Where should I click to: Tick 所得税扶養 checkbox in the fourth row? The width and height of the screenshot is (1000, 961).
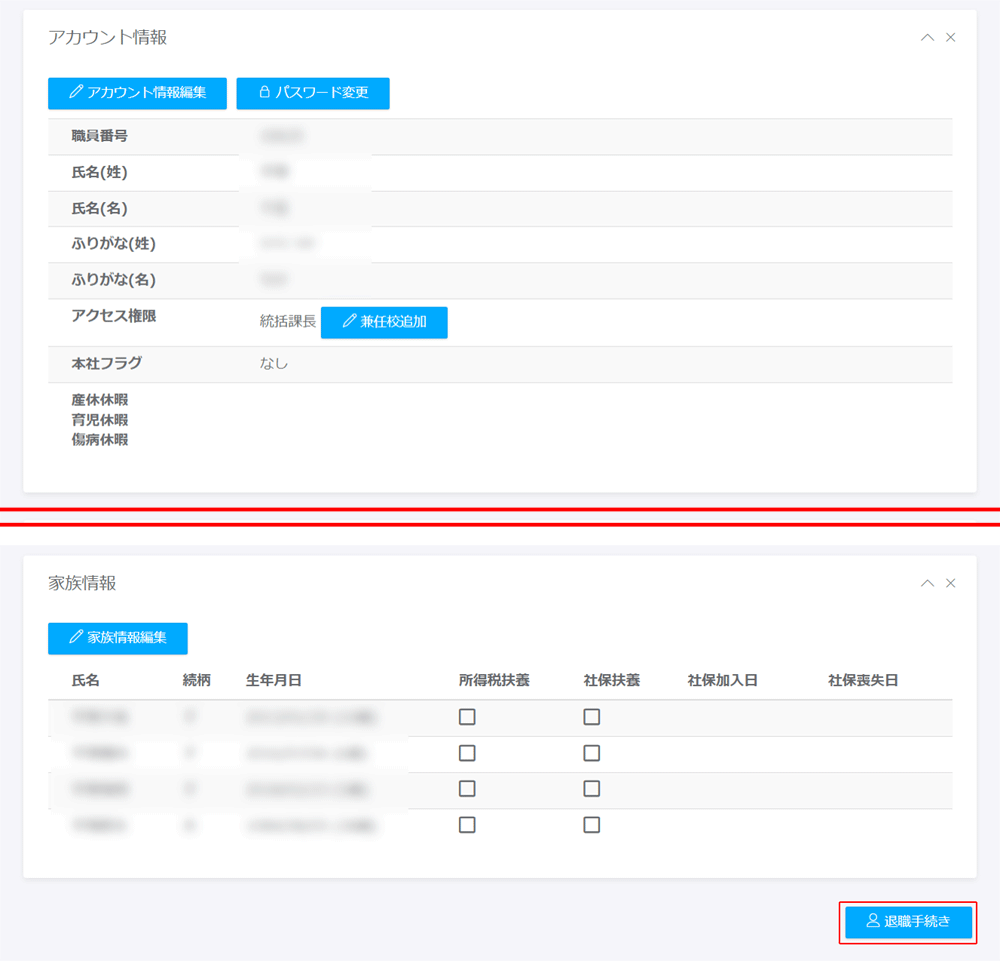click(467, 825)
